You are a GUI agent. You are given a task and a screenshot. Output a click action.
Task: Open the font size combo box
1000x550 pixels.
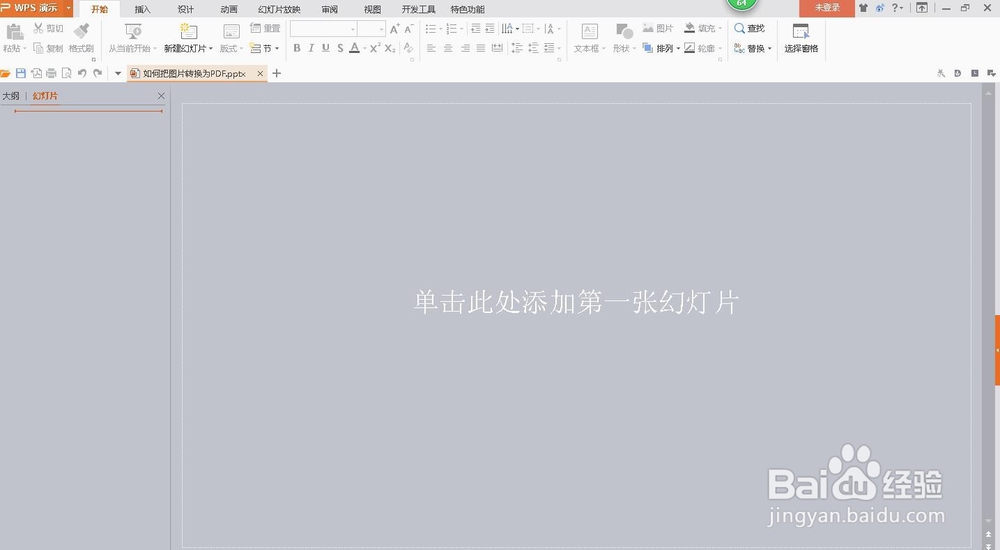(371, 29)
